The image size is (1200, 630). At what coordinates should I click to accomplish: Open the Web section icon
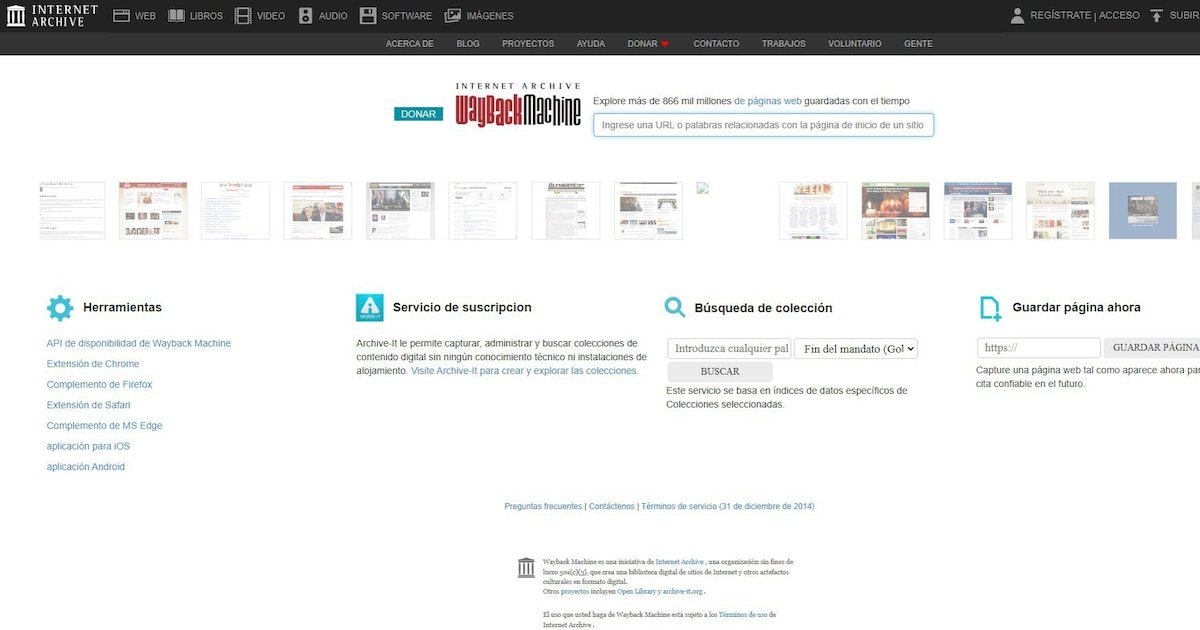[122, 16]
